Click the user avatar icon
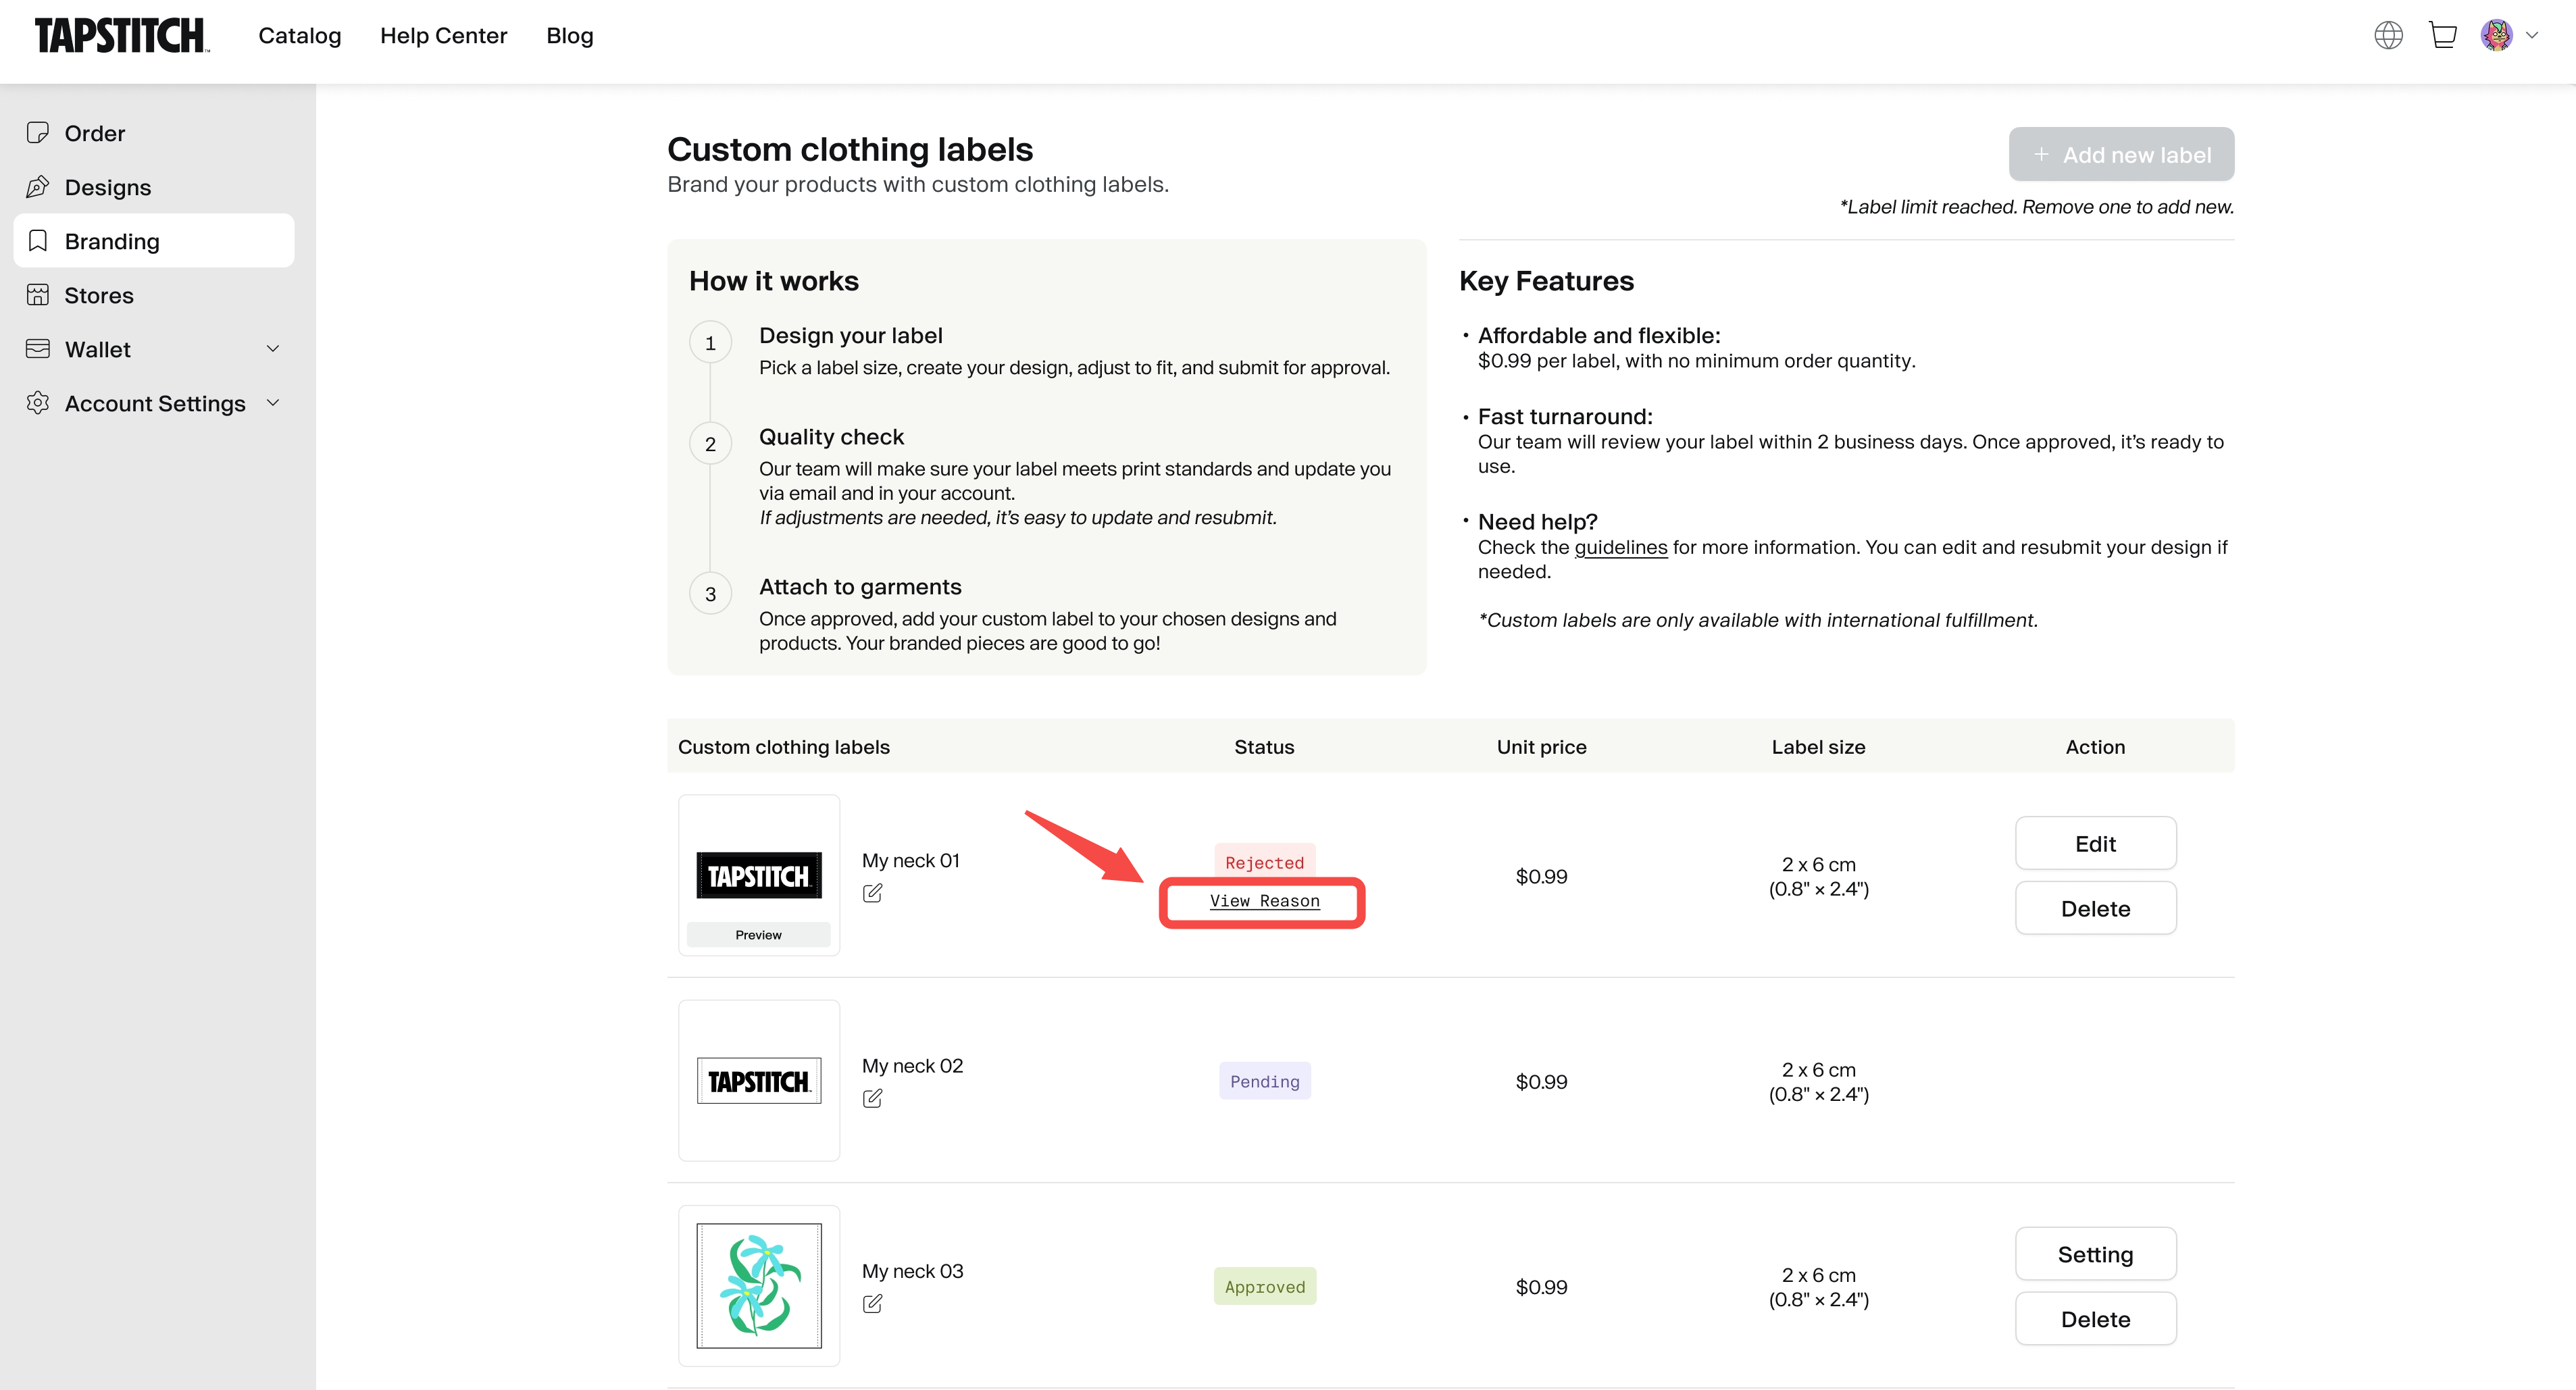Screen dimensions: 2576x1390 pos(2496,36)
